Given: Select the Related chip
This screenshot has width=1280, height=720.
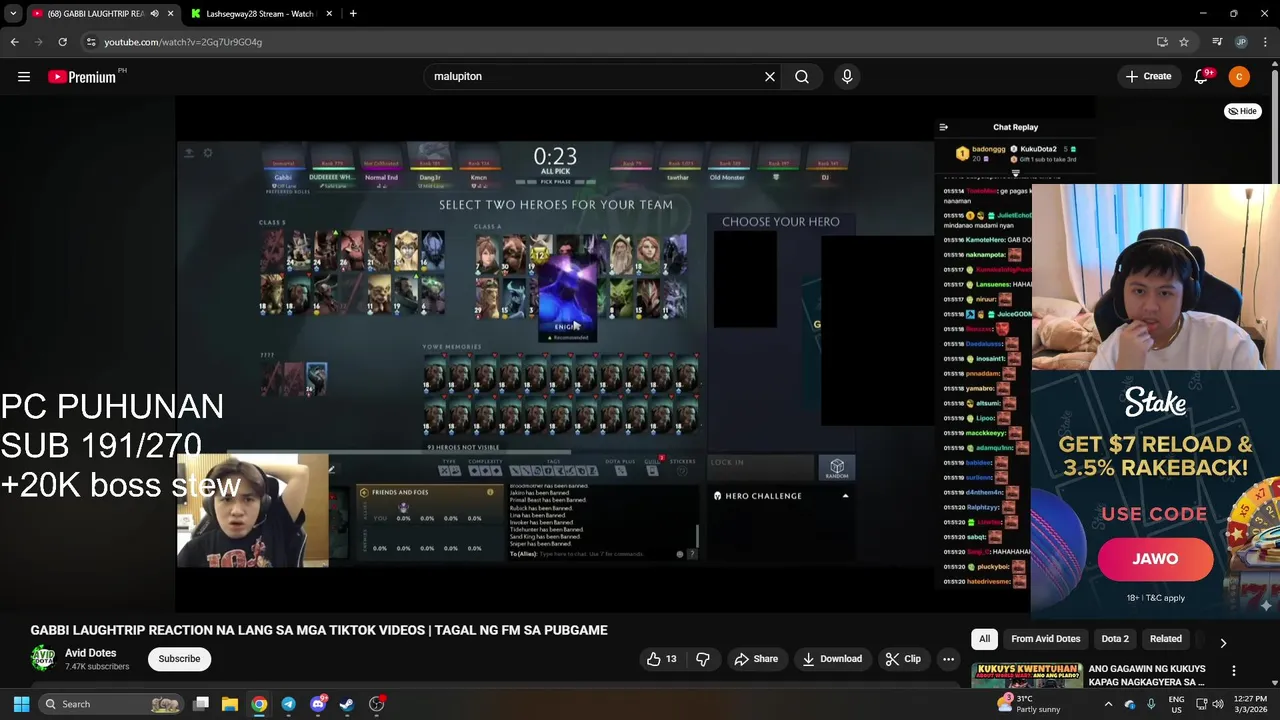Looking at the screenshot, I should pos(1165,639).
